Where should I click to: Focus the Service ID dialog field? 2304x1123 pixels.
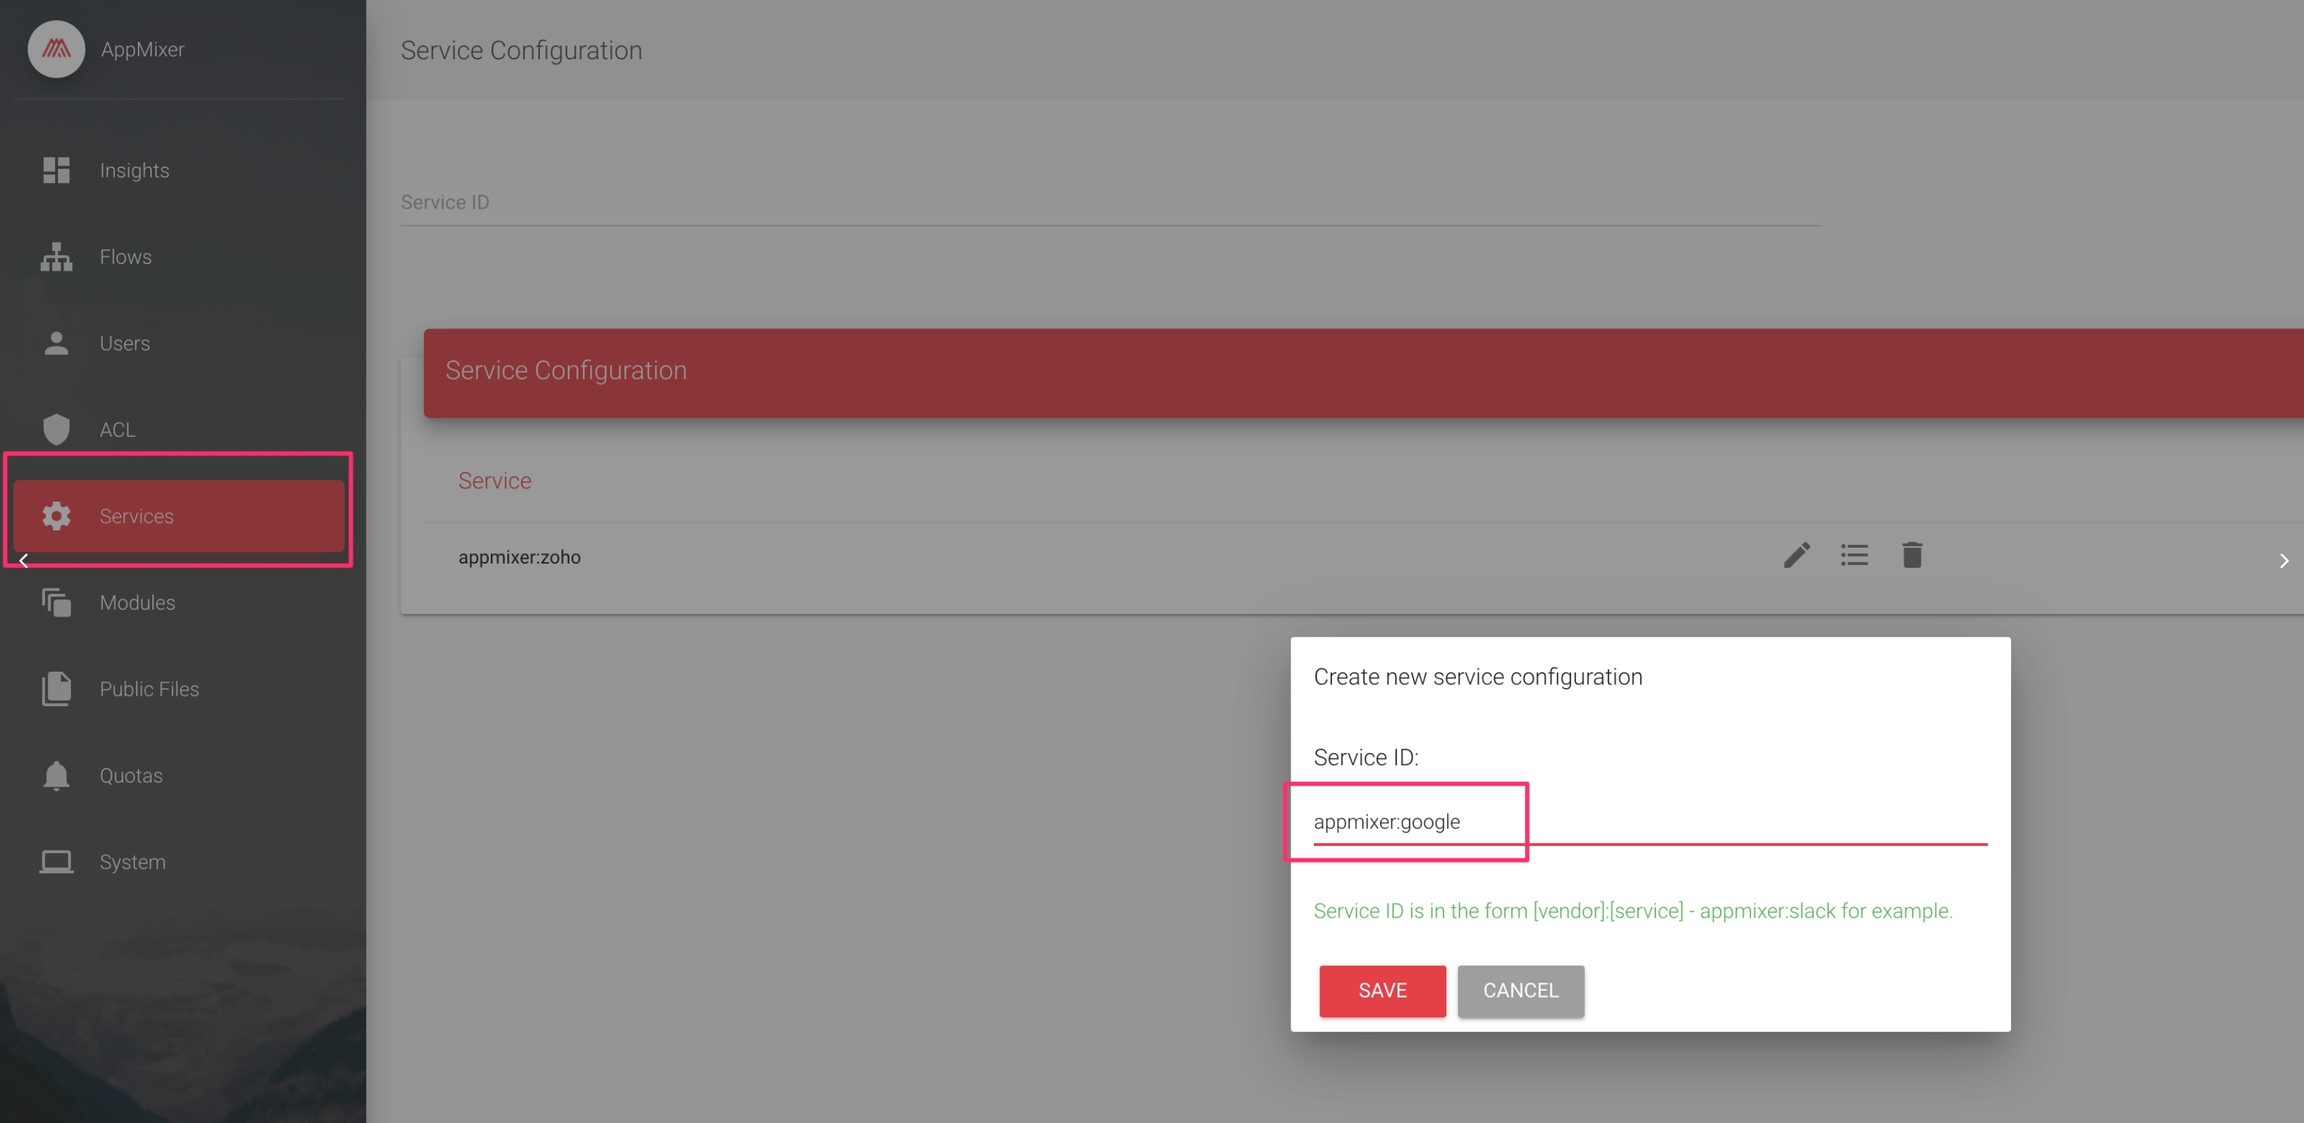click(x=1648, y=822)
